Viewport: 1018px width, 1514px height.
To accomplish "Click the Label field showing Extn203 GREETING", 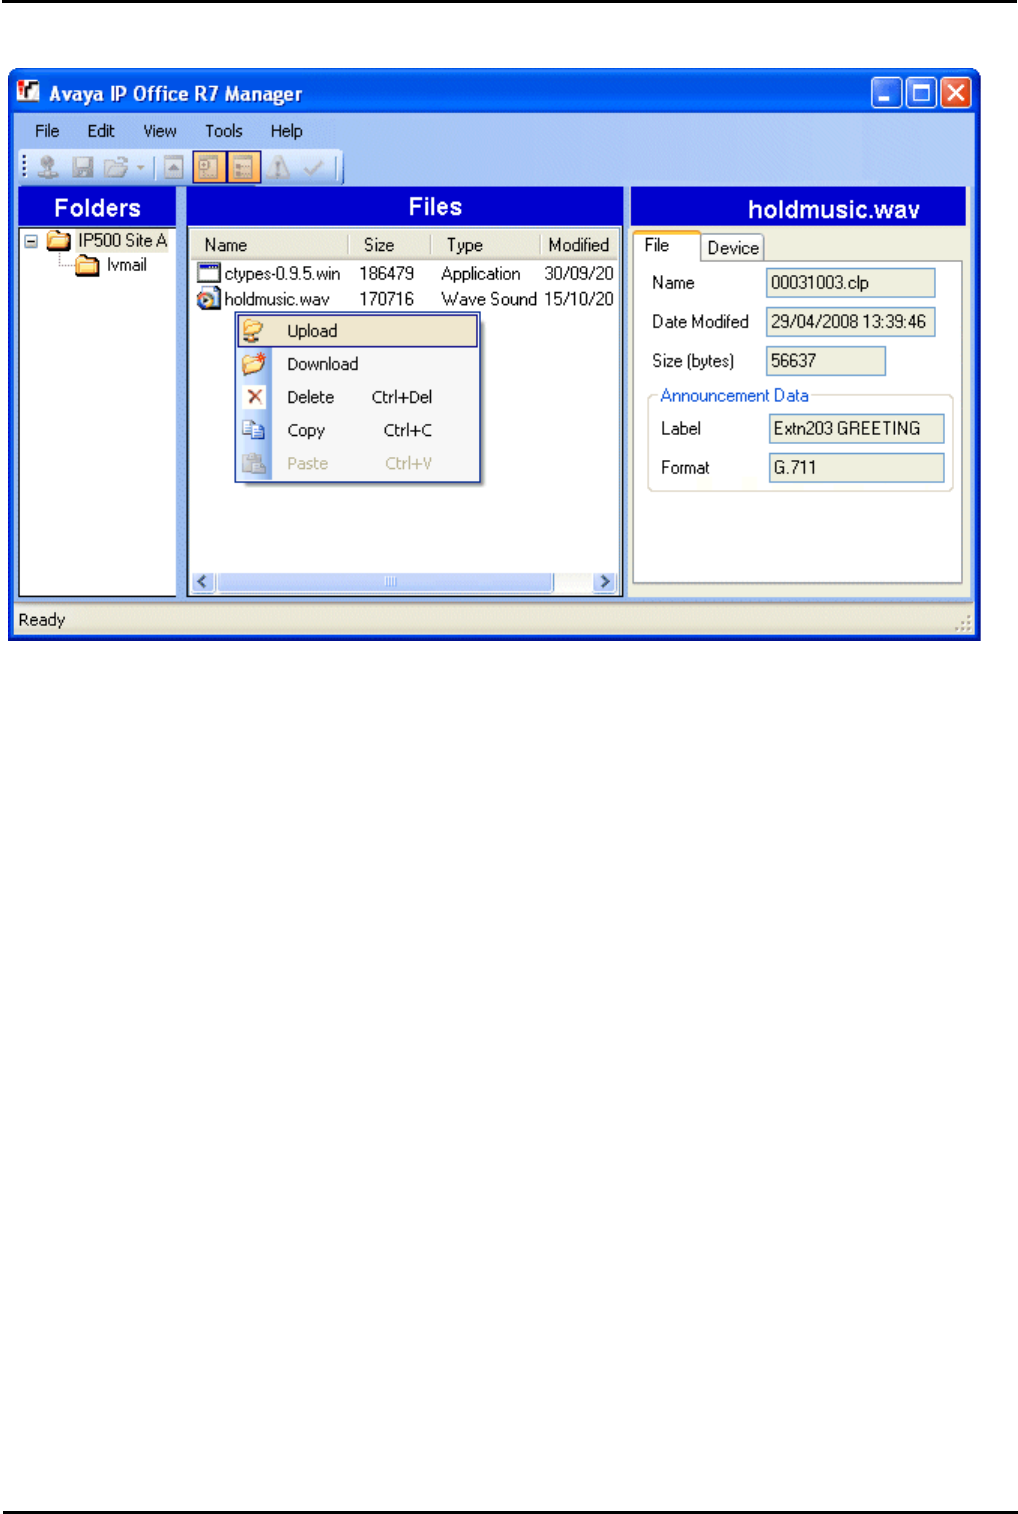I will click(x=857, y=428).
